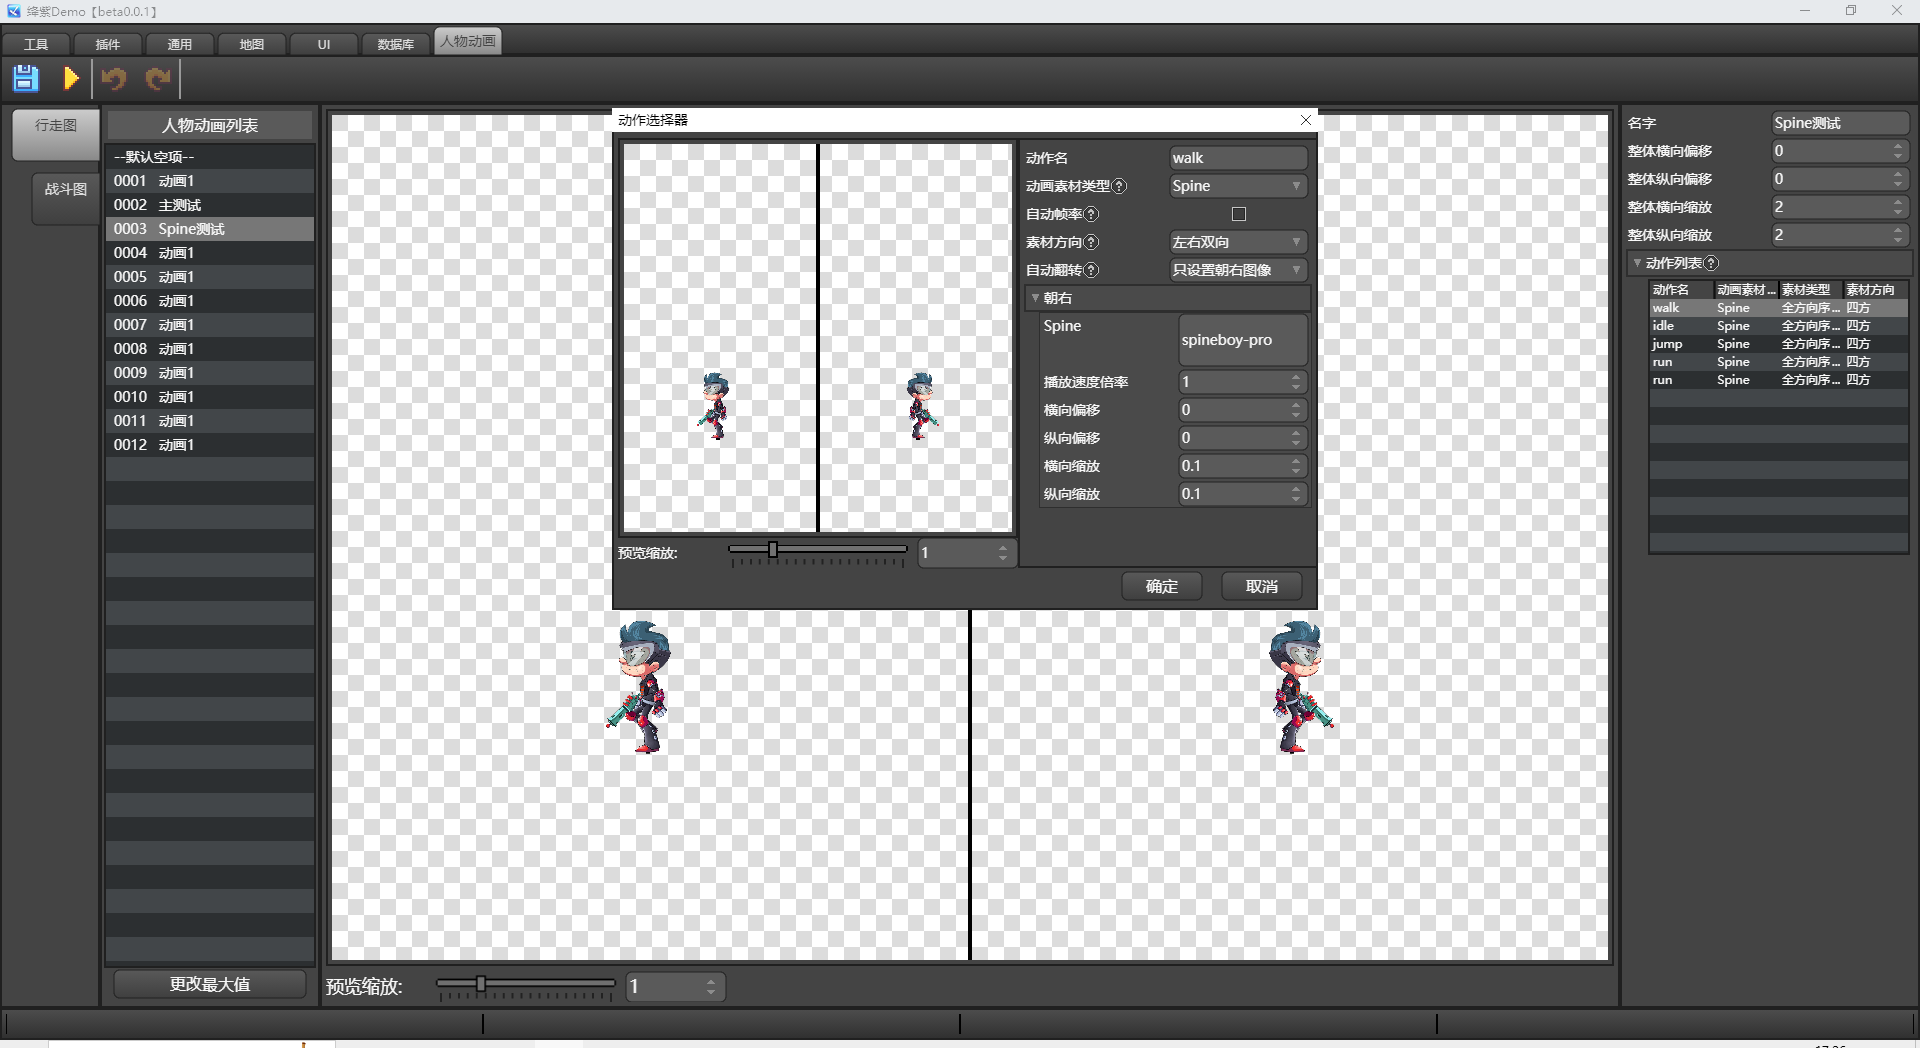Click the undo arrow icon
The height and width of the screenshot is (1048, 1920).
click(x=114, y=78)
